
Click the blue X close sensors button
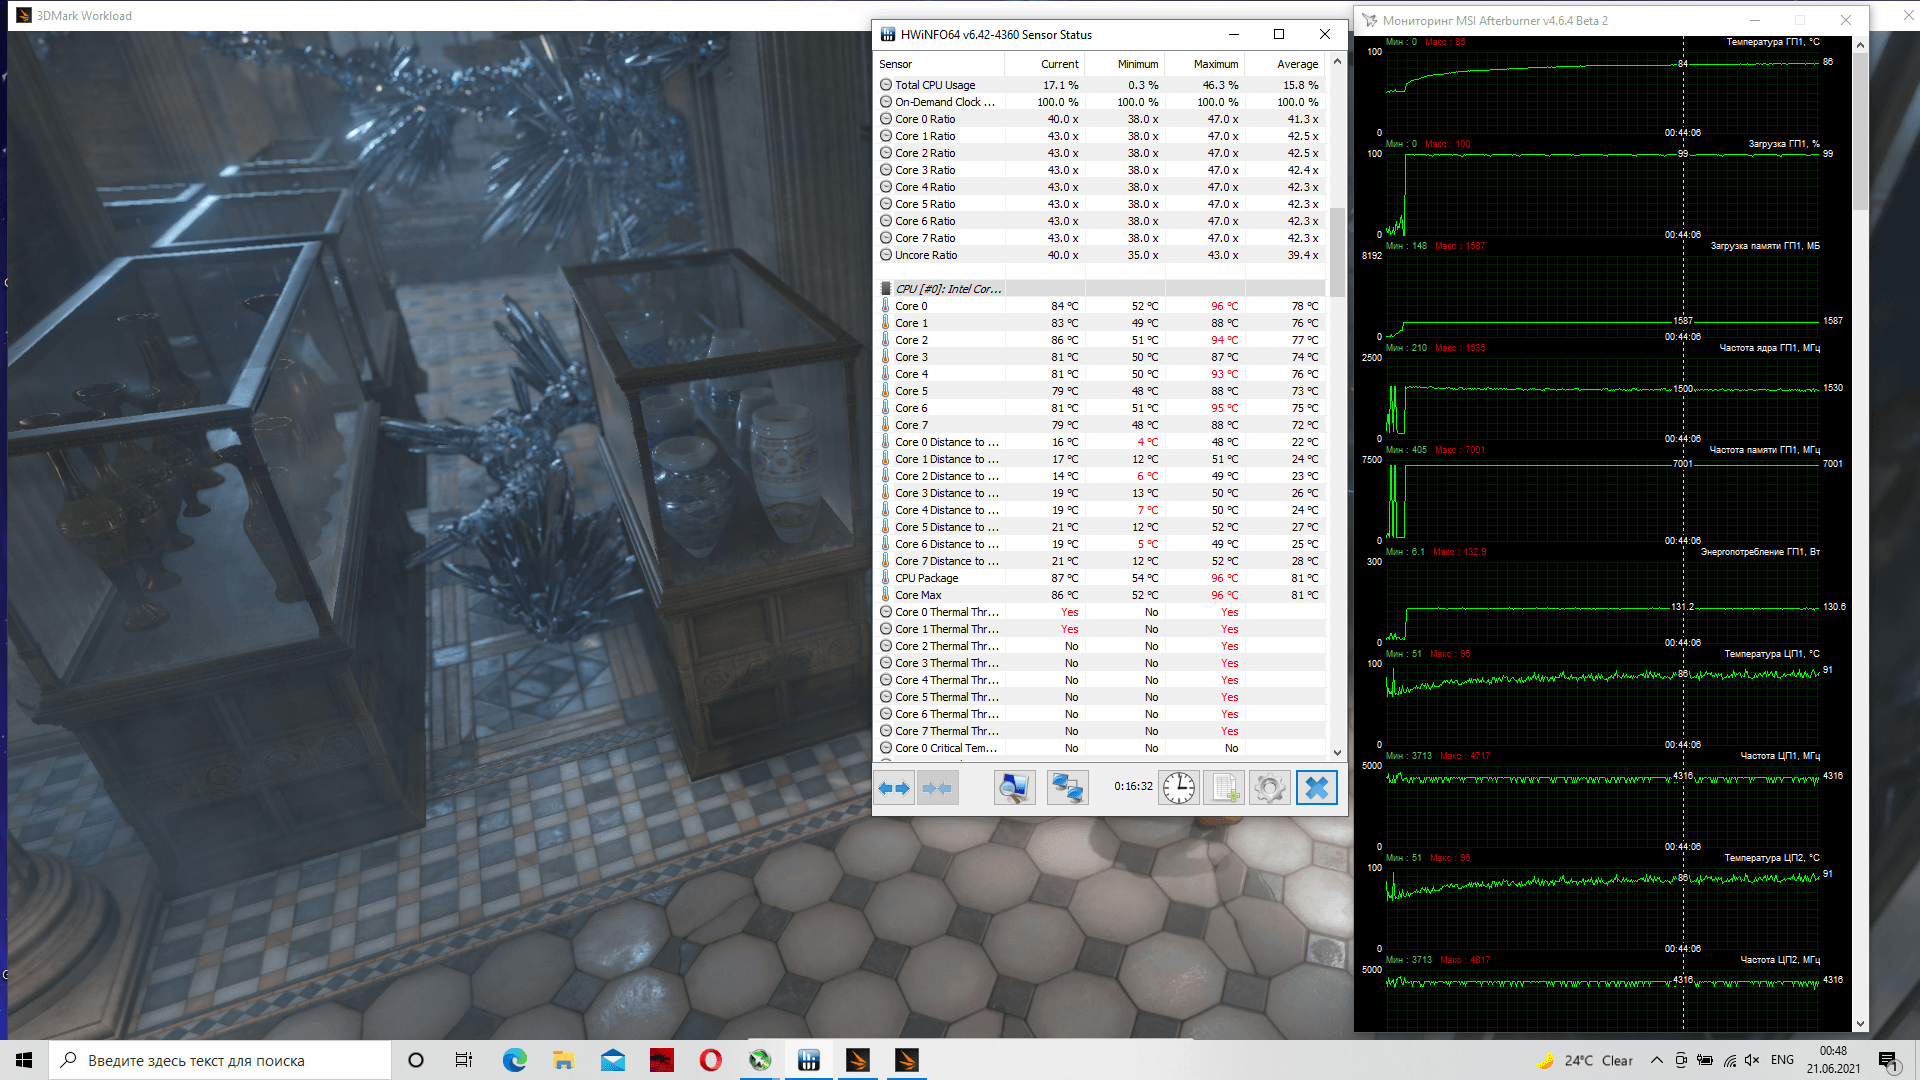point(1316,788)
